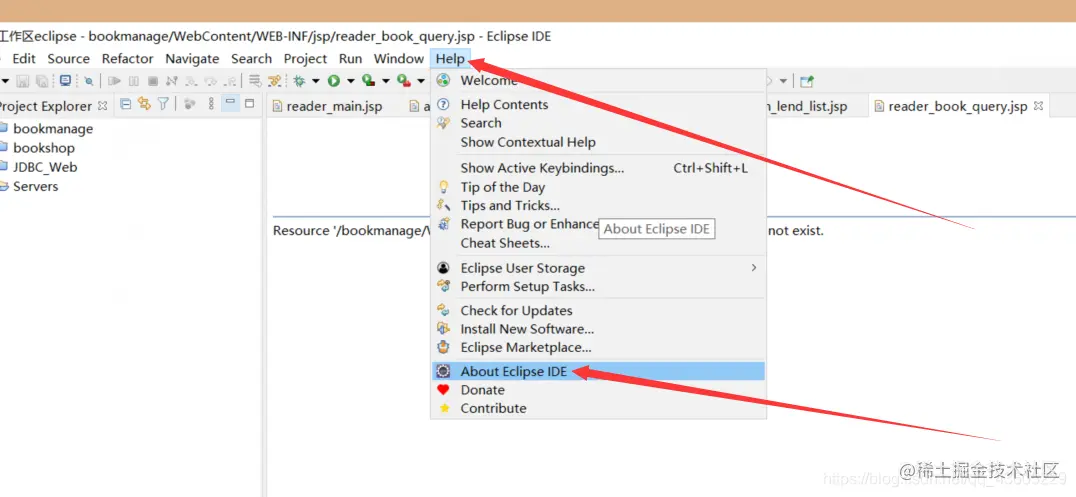Click the green Run icon

pos(334,81)
